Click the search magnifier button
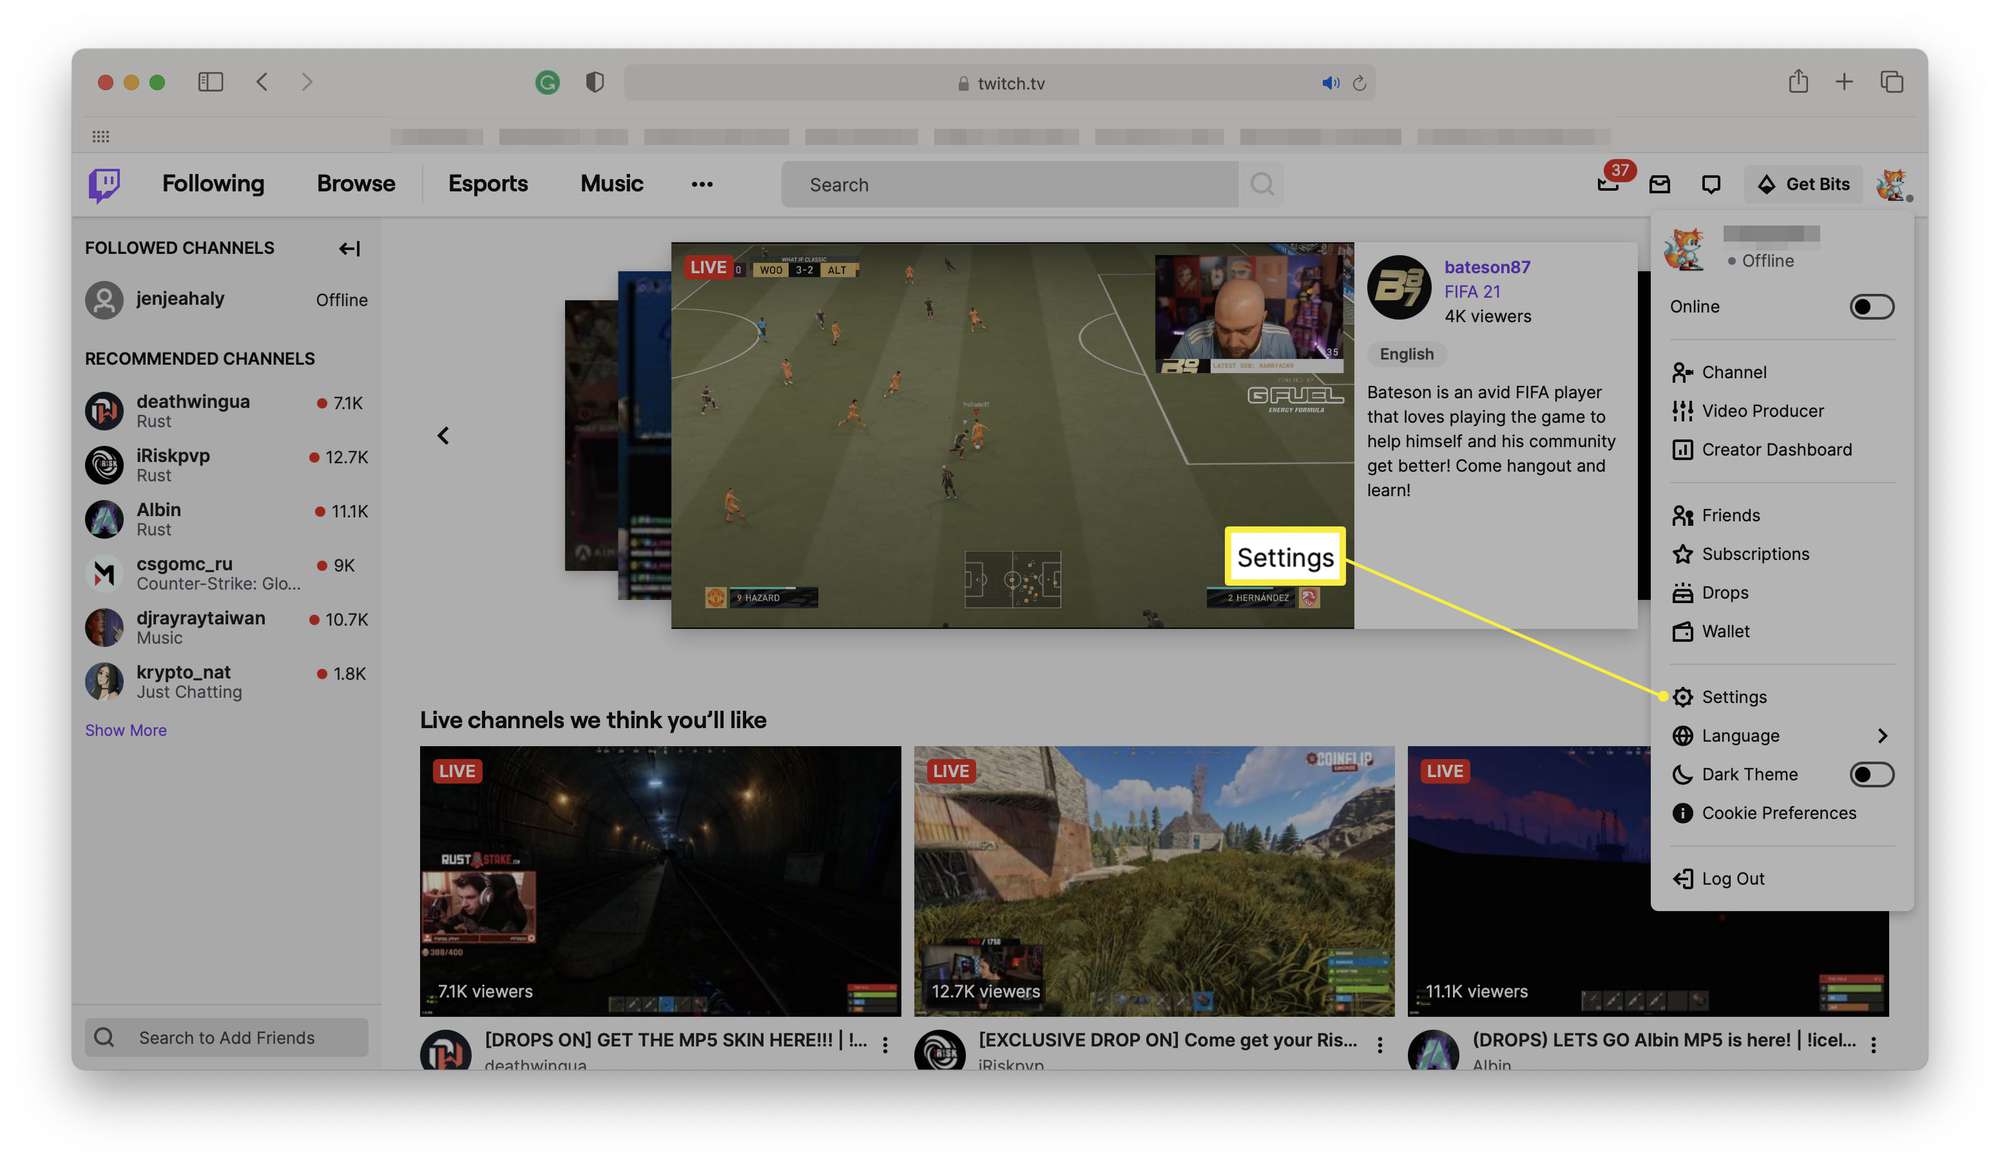The height and width of the screenshot is (1165, 2000). coord(1262,184)
